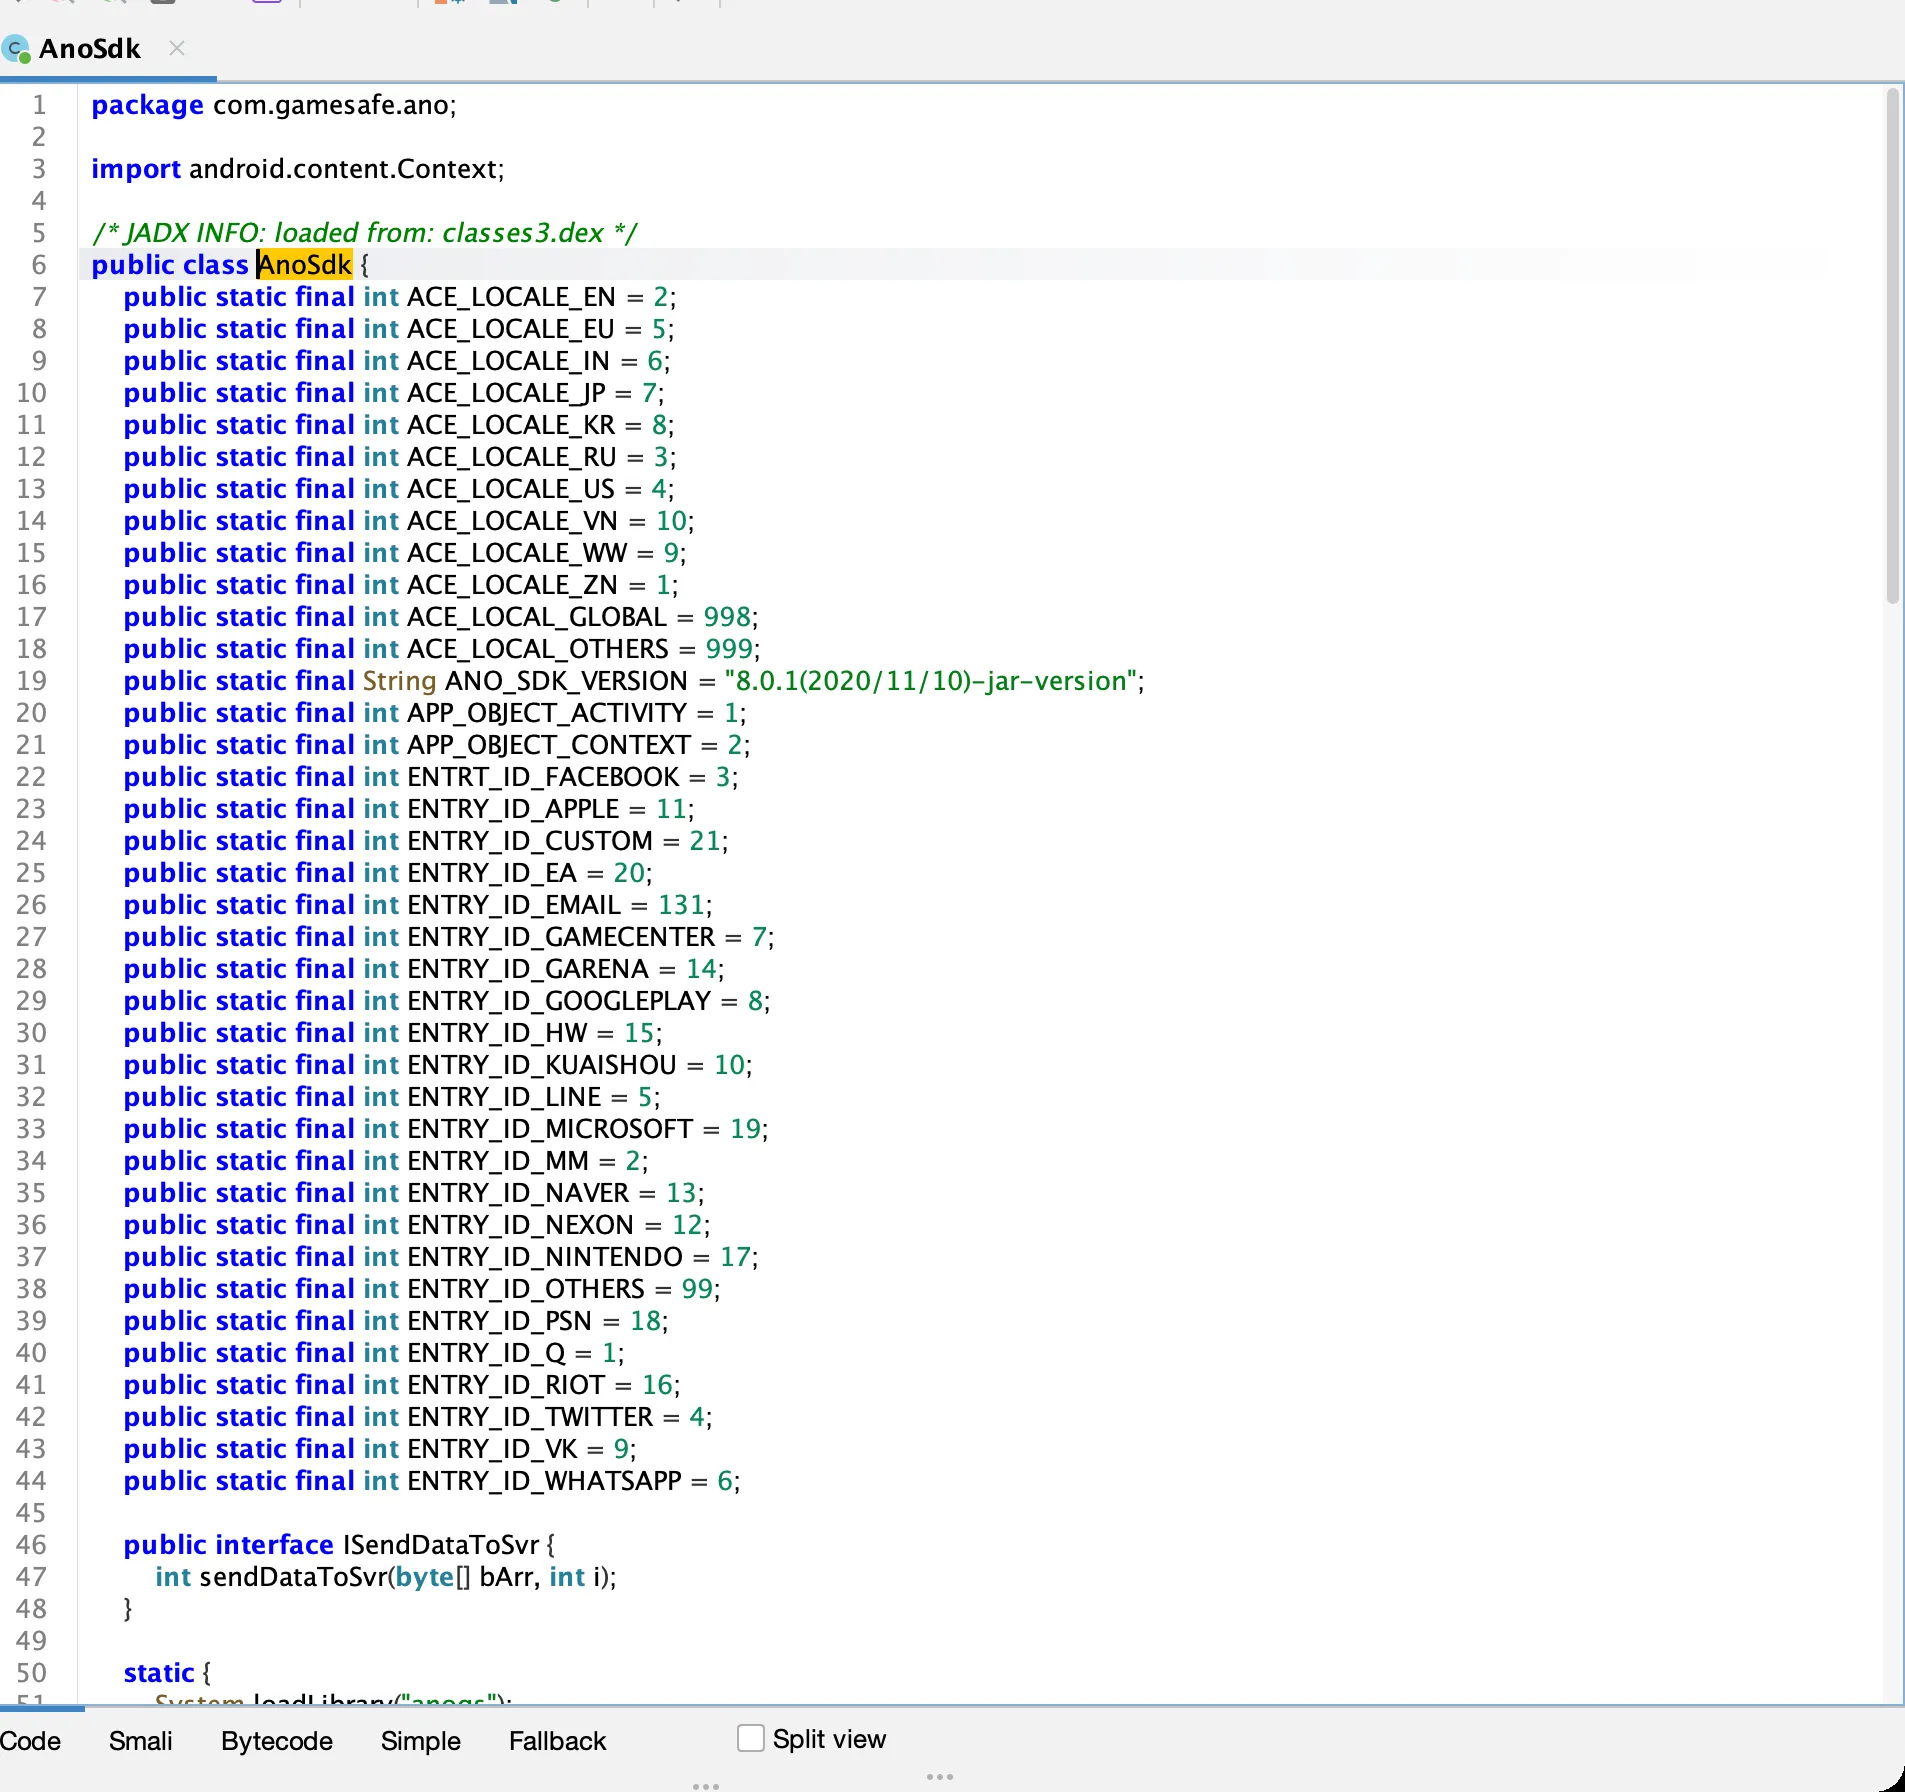Screen dimensions: 1905x1792
Task: Switch to the Smali view tab
Action: tap(141, 1741)
